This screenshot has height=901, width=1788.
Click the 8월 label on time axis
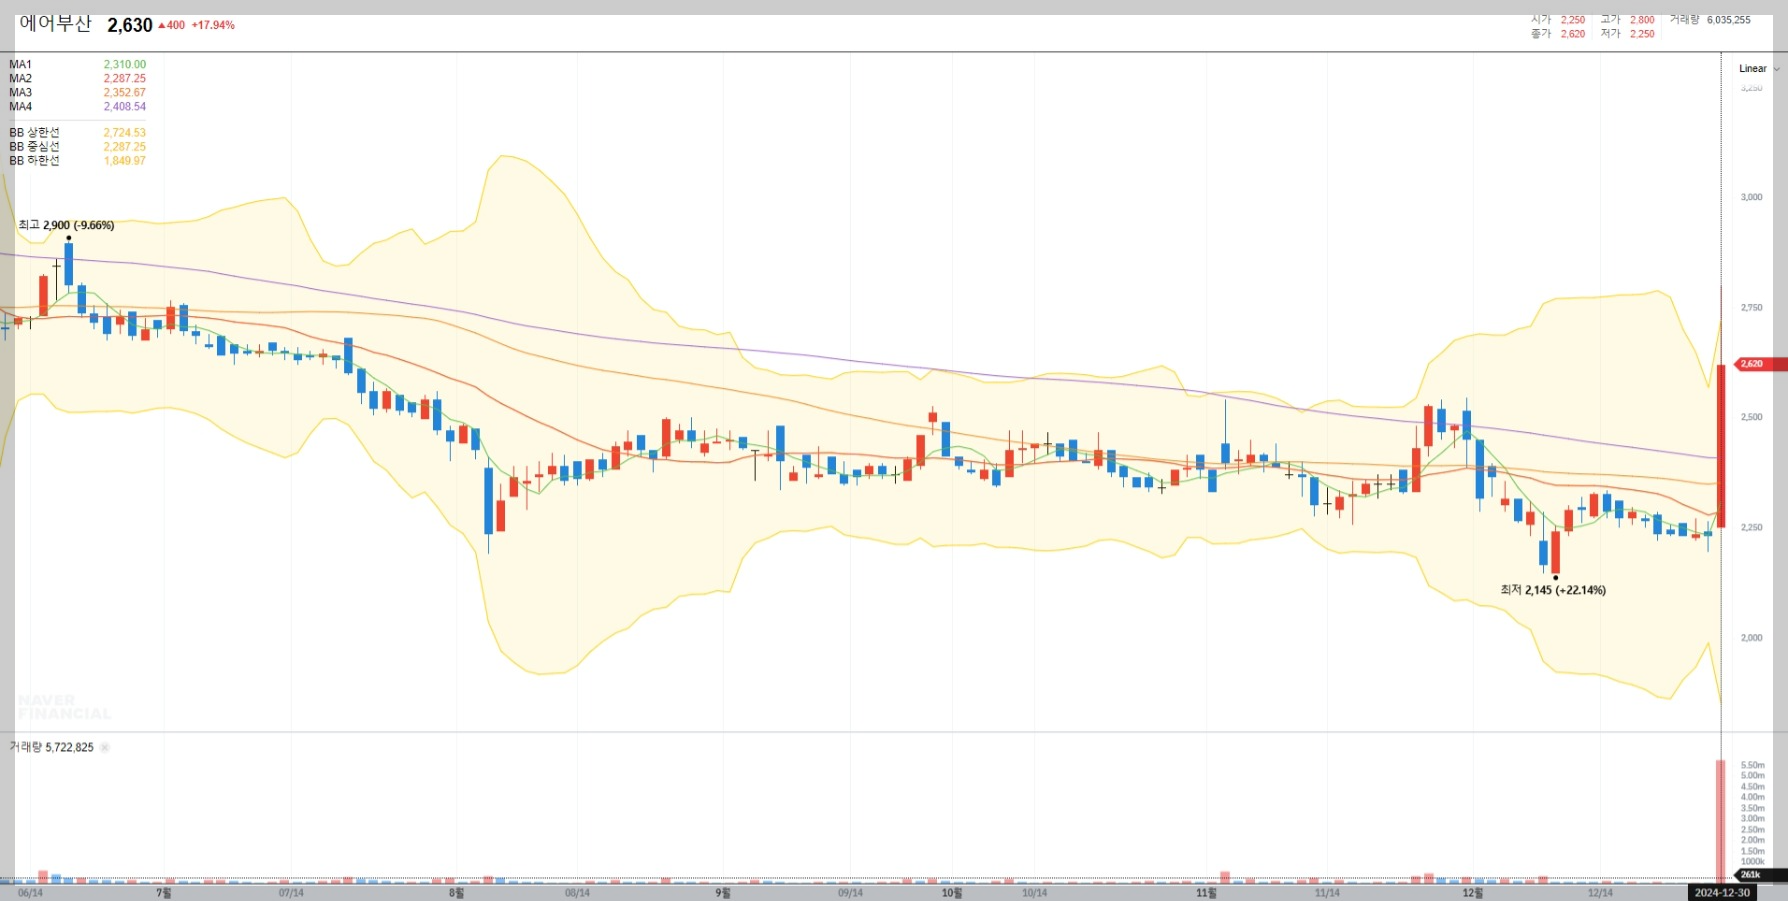coord(456,892)
